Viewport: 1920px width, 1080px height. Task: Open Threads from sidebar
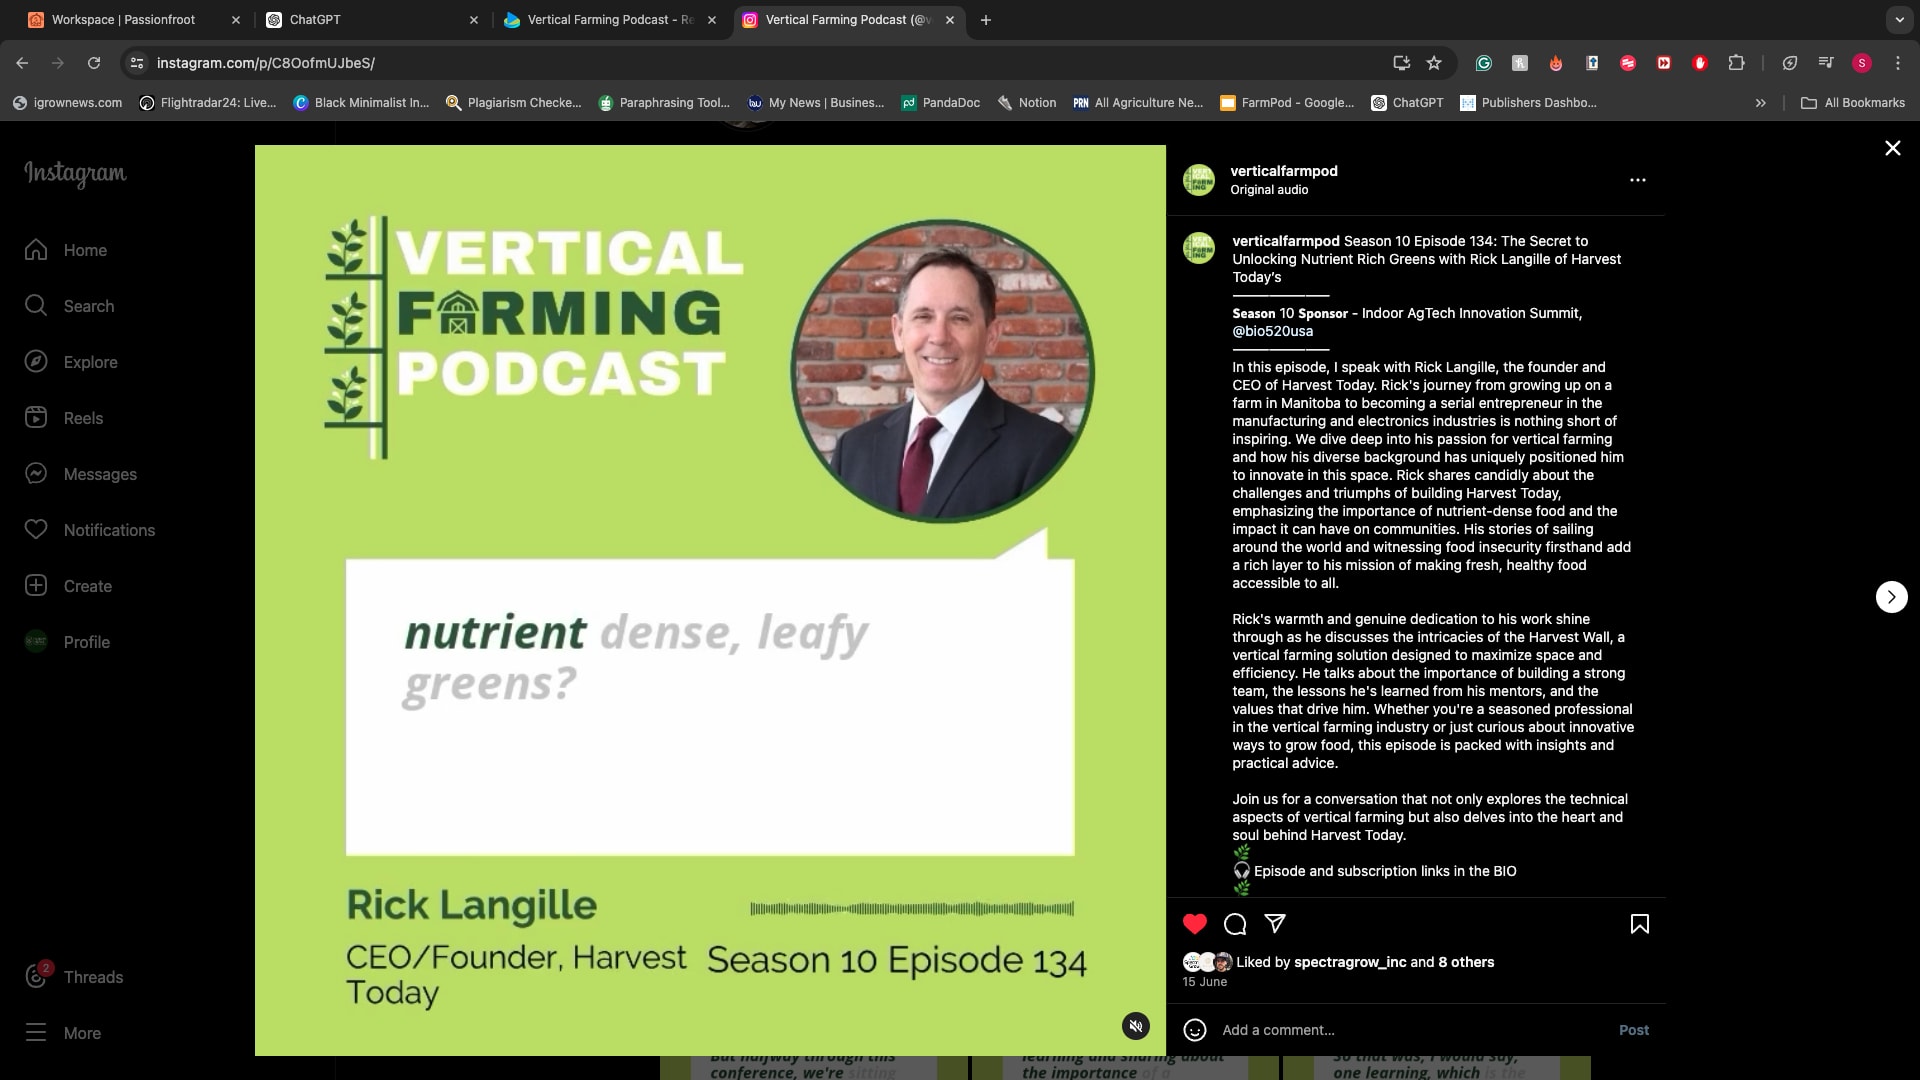tap(74, 976)
